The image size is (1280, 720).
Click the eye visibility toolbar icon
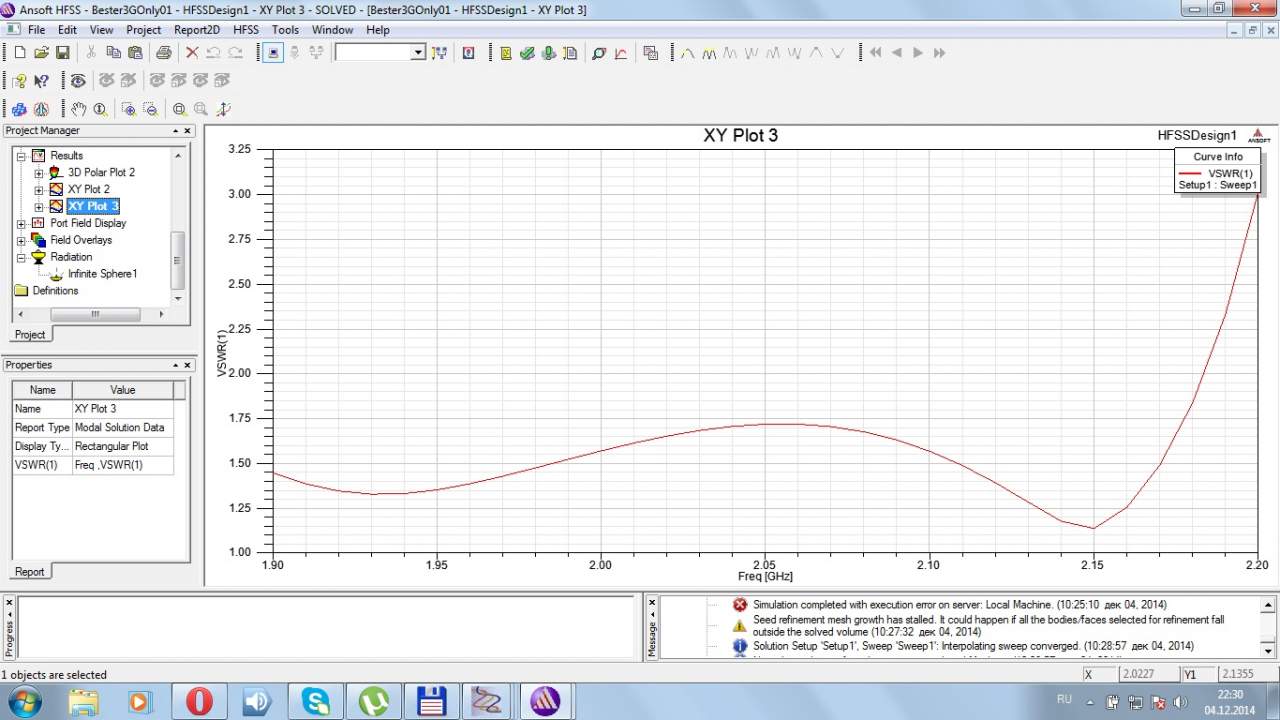click(77, 81)
